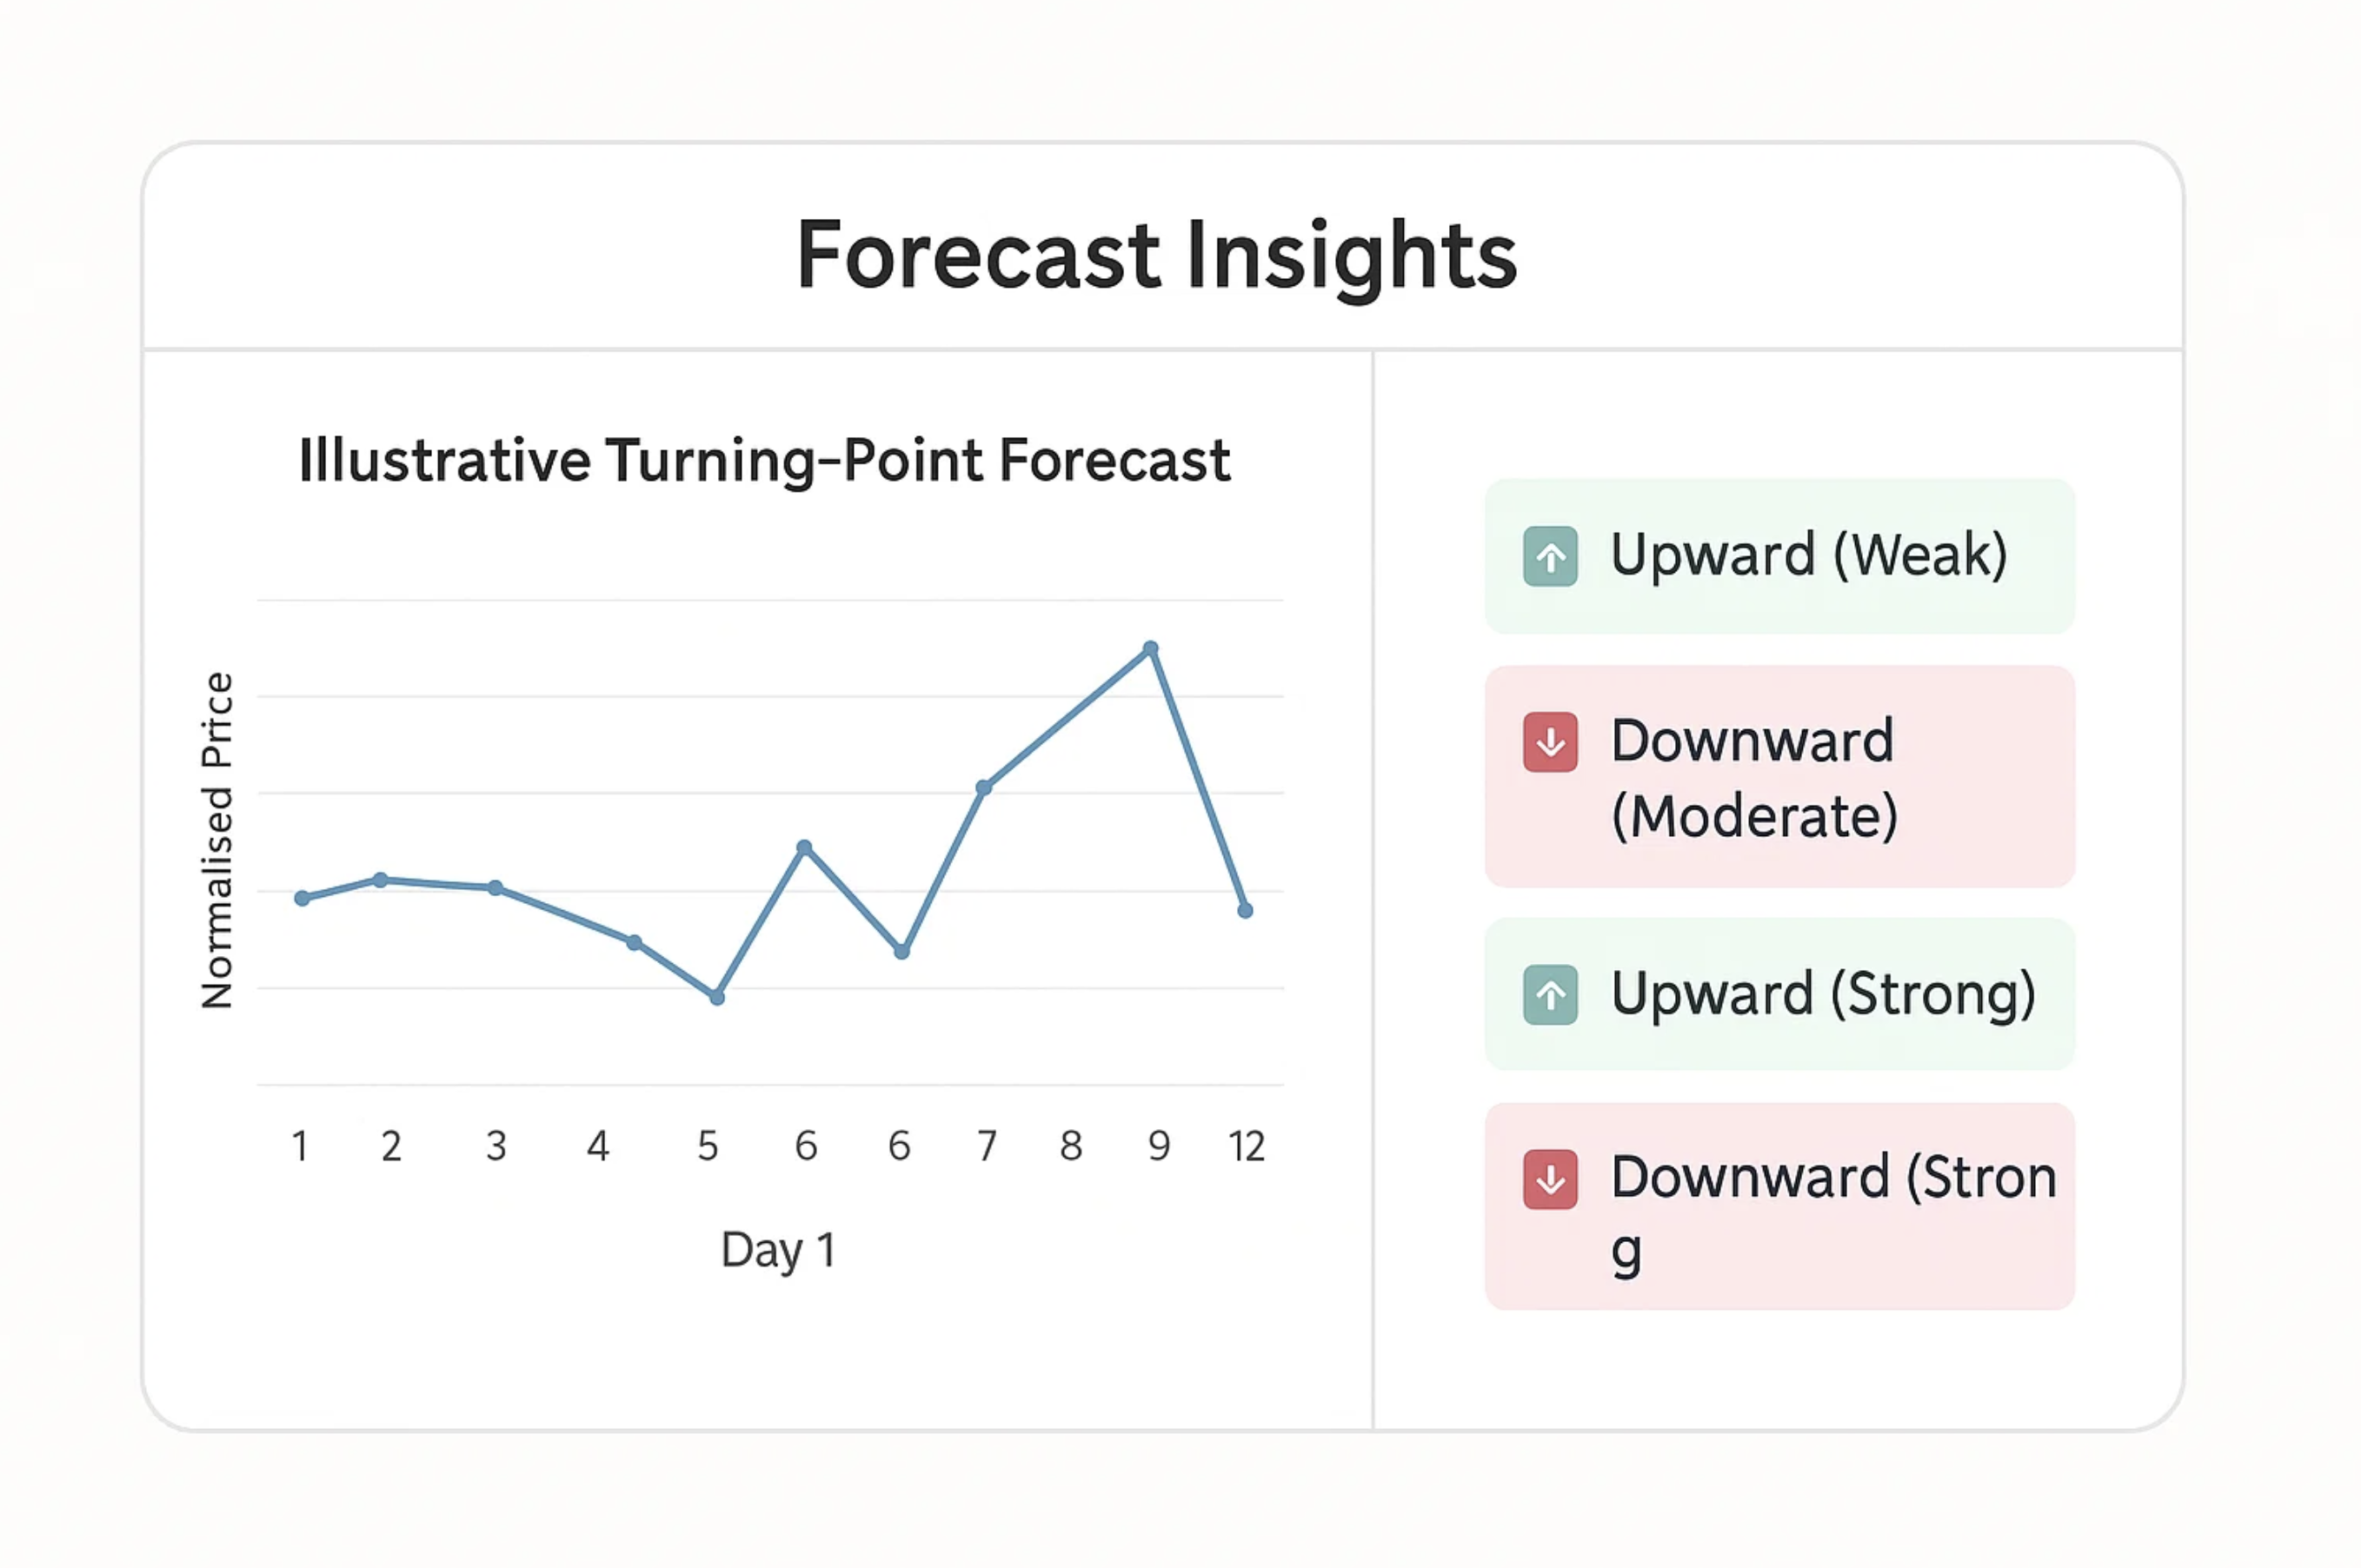
Task: Click the lowest data point above day 5
Action: [716, 997]
